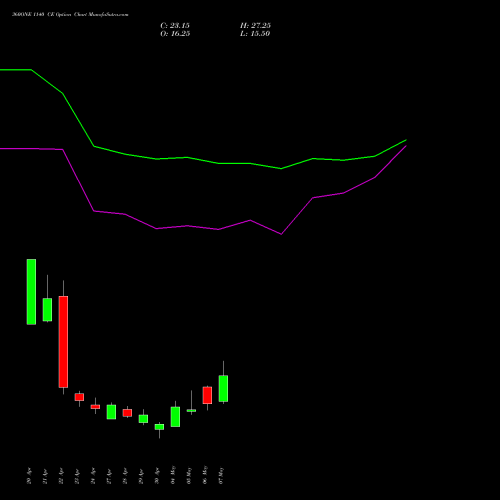Click the small red candle for 23 Apr

point(79,397)
